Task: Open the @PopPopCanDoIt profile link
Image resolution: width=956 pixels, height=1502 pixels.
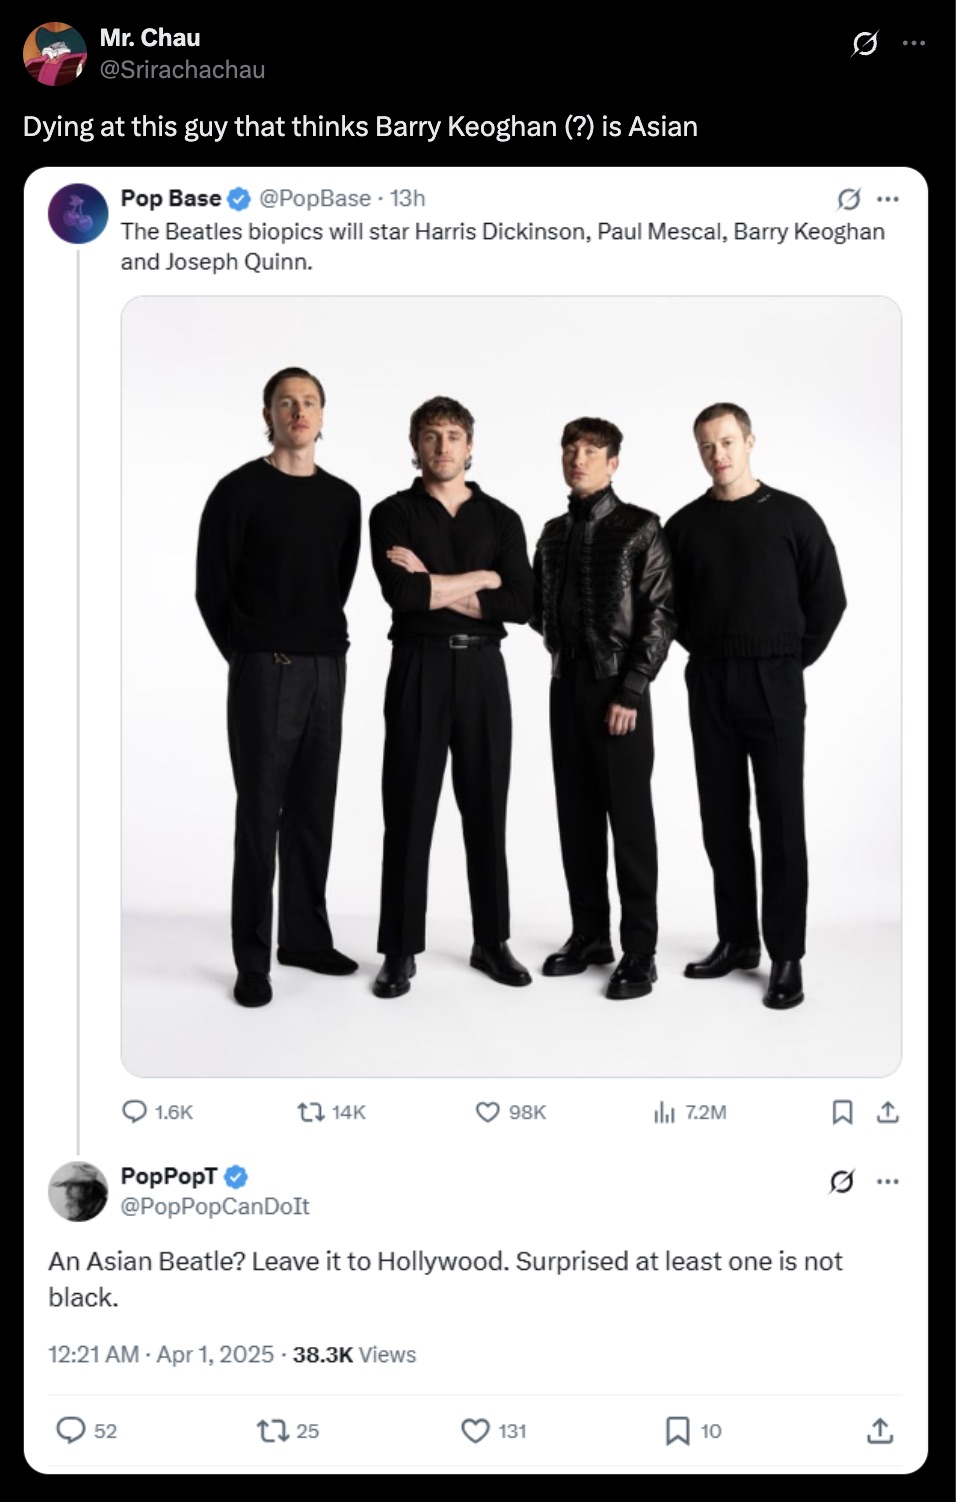Action: [215, 1206]
